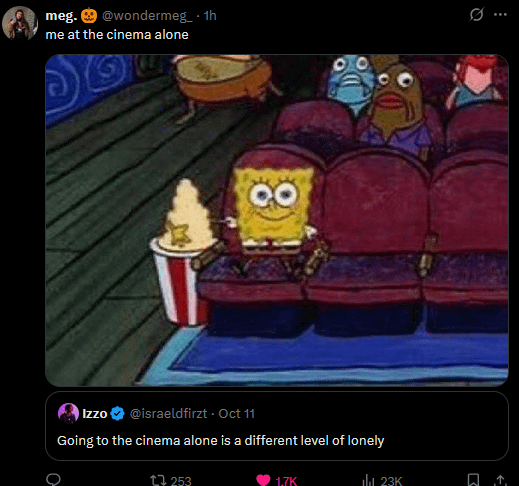The image size is (519, 486).
Task: Bookmark this tweet
Action: point(473,480)
